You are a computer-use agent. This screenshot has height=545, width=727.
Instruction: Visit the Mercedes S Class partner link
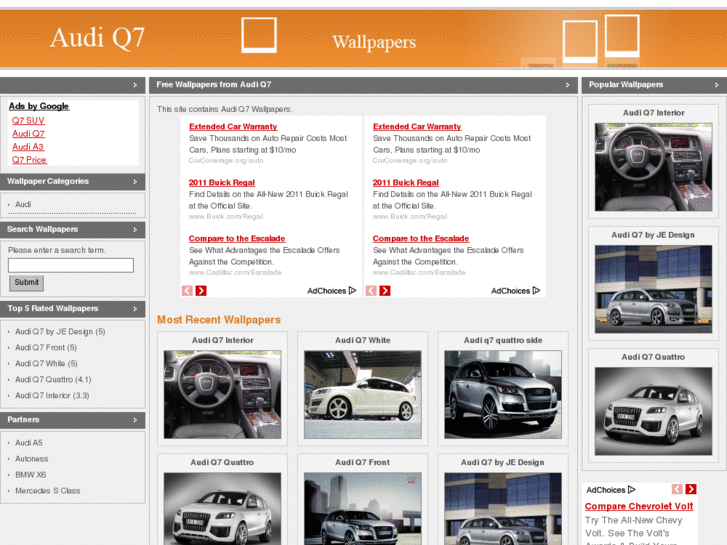point(48,491)
